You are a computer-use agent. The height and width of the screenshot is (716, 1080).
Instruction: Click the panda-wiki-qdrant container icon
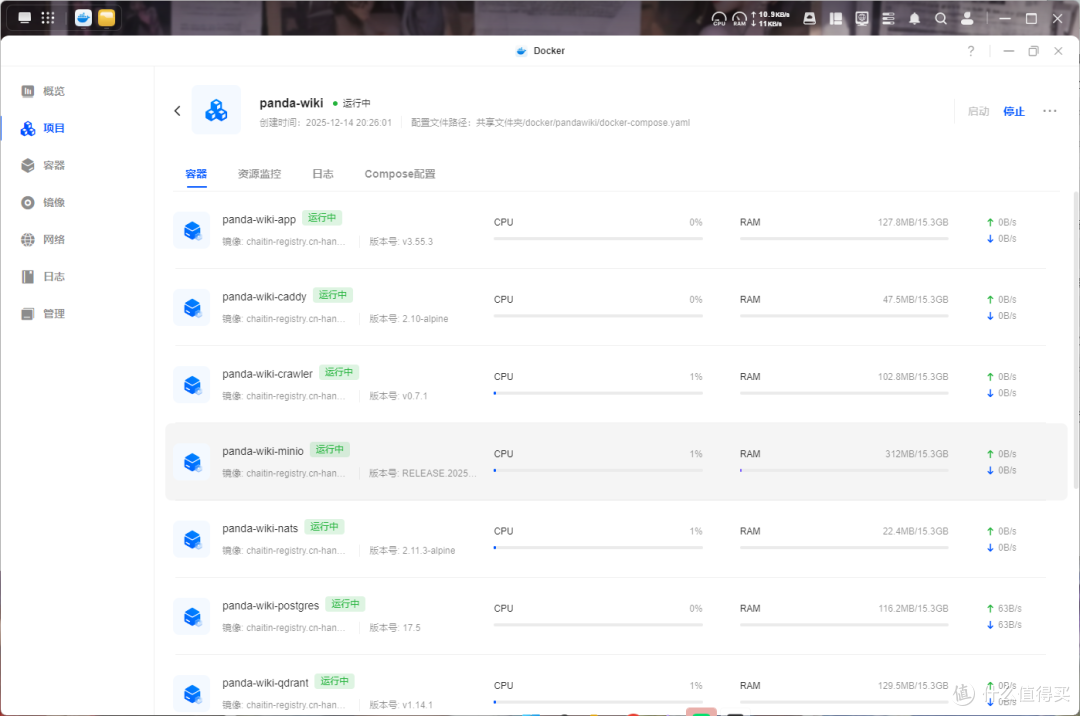tap(192, 693)
